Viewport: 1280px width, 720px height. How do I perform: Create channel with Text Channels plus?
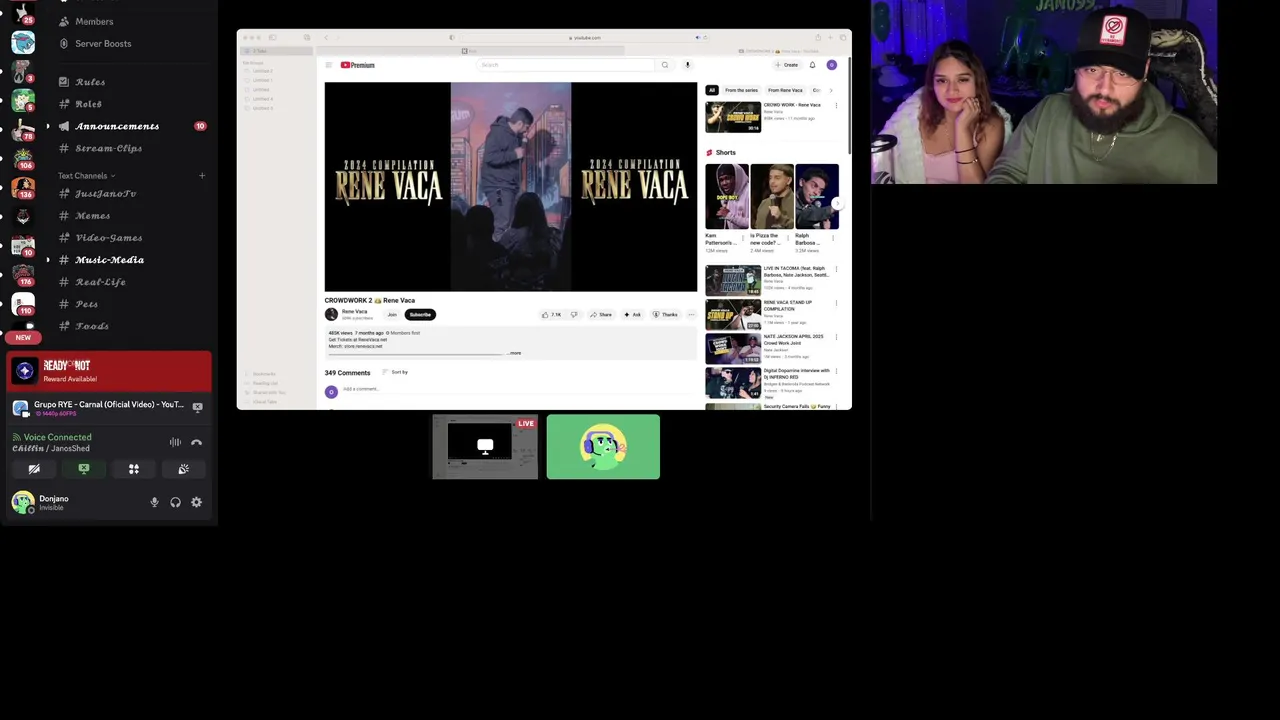(x=201, y=176)
